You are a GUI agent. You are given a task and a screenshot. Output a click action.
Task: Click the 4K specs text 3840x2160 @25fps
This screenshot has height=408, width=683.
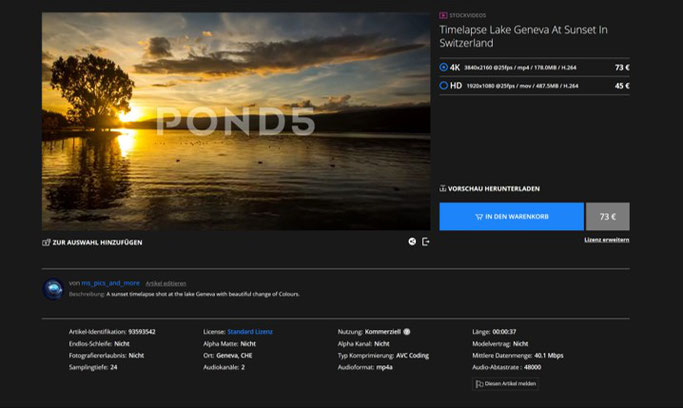pos(520,67)
